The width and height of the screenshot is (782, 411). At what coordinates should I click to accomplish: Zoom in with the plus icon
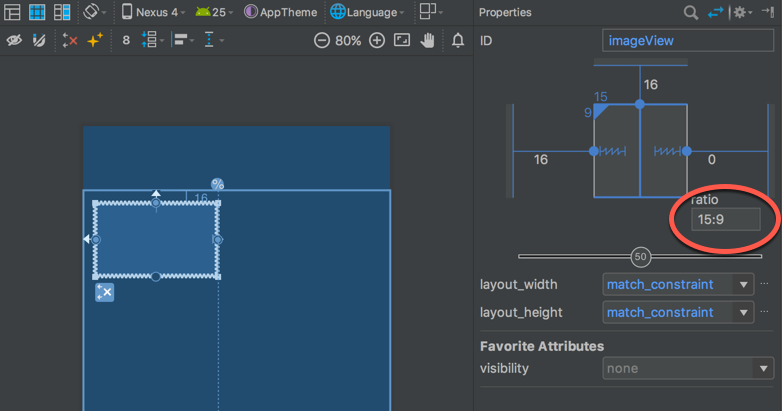(x=377, y=40)
